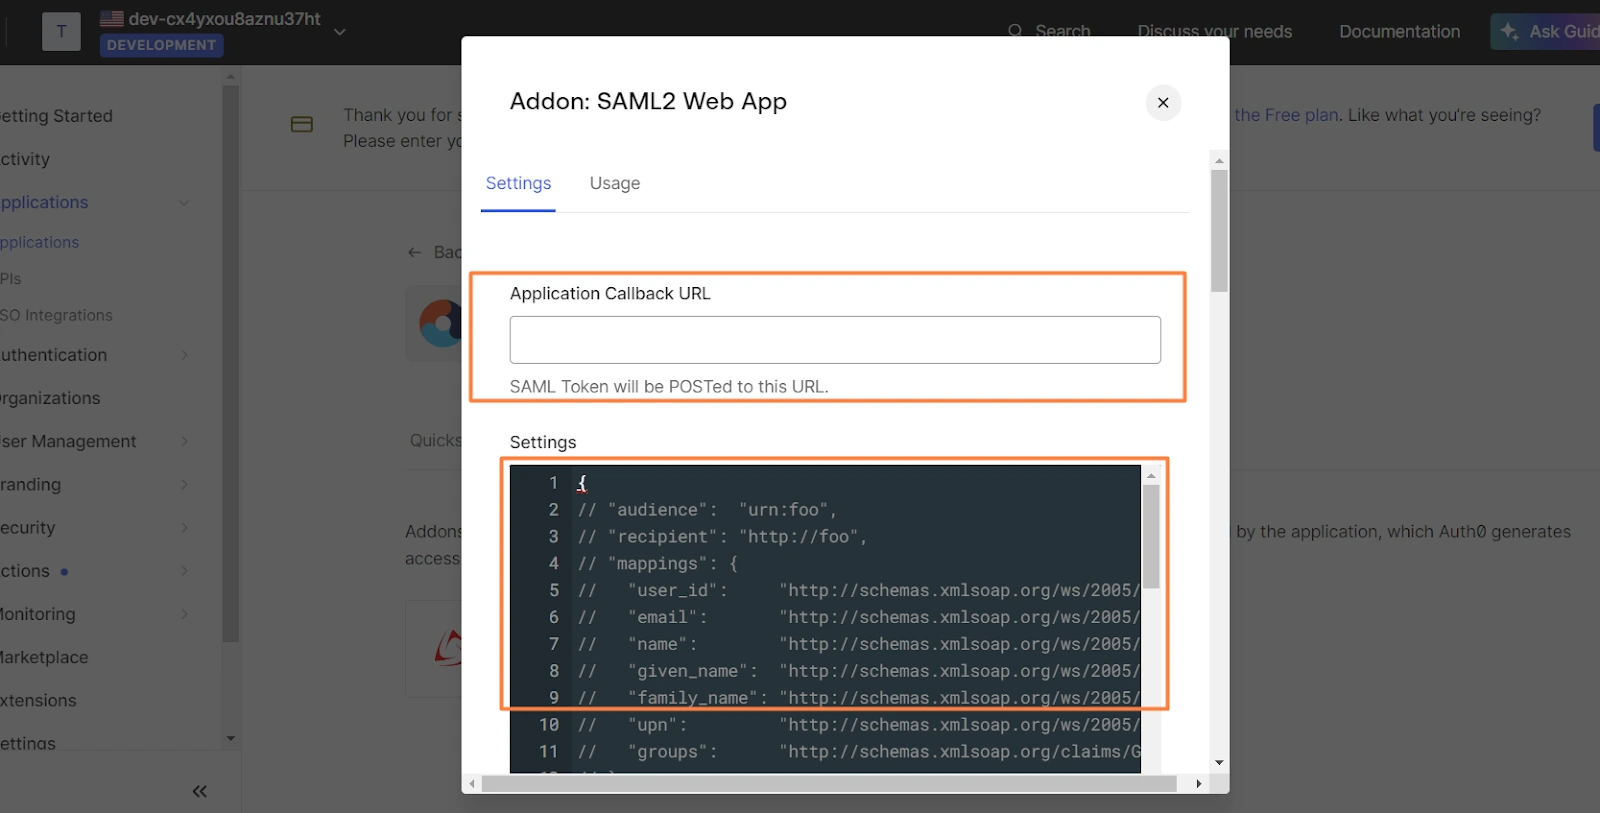The image size is (1600, 813).
Task: Click the "recipient" line in code editor
Action: pos(722,537)
